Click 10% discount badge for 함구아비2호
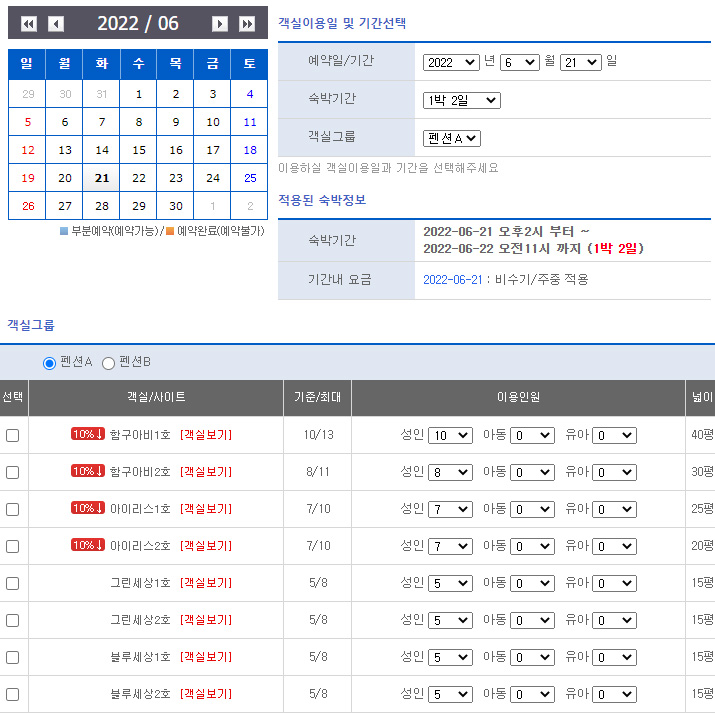The image size is (715, 718). [88, 471]
